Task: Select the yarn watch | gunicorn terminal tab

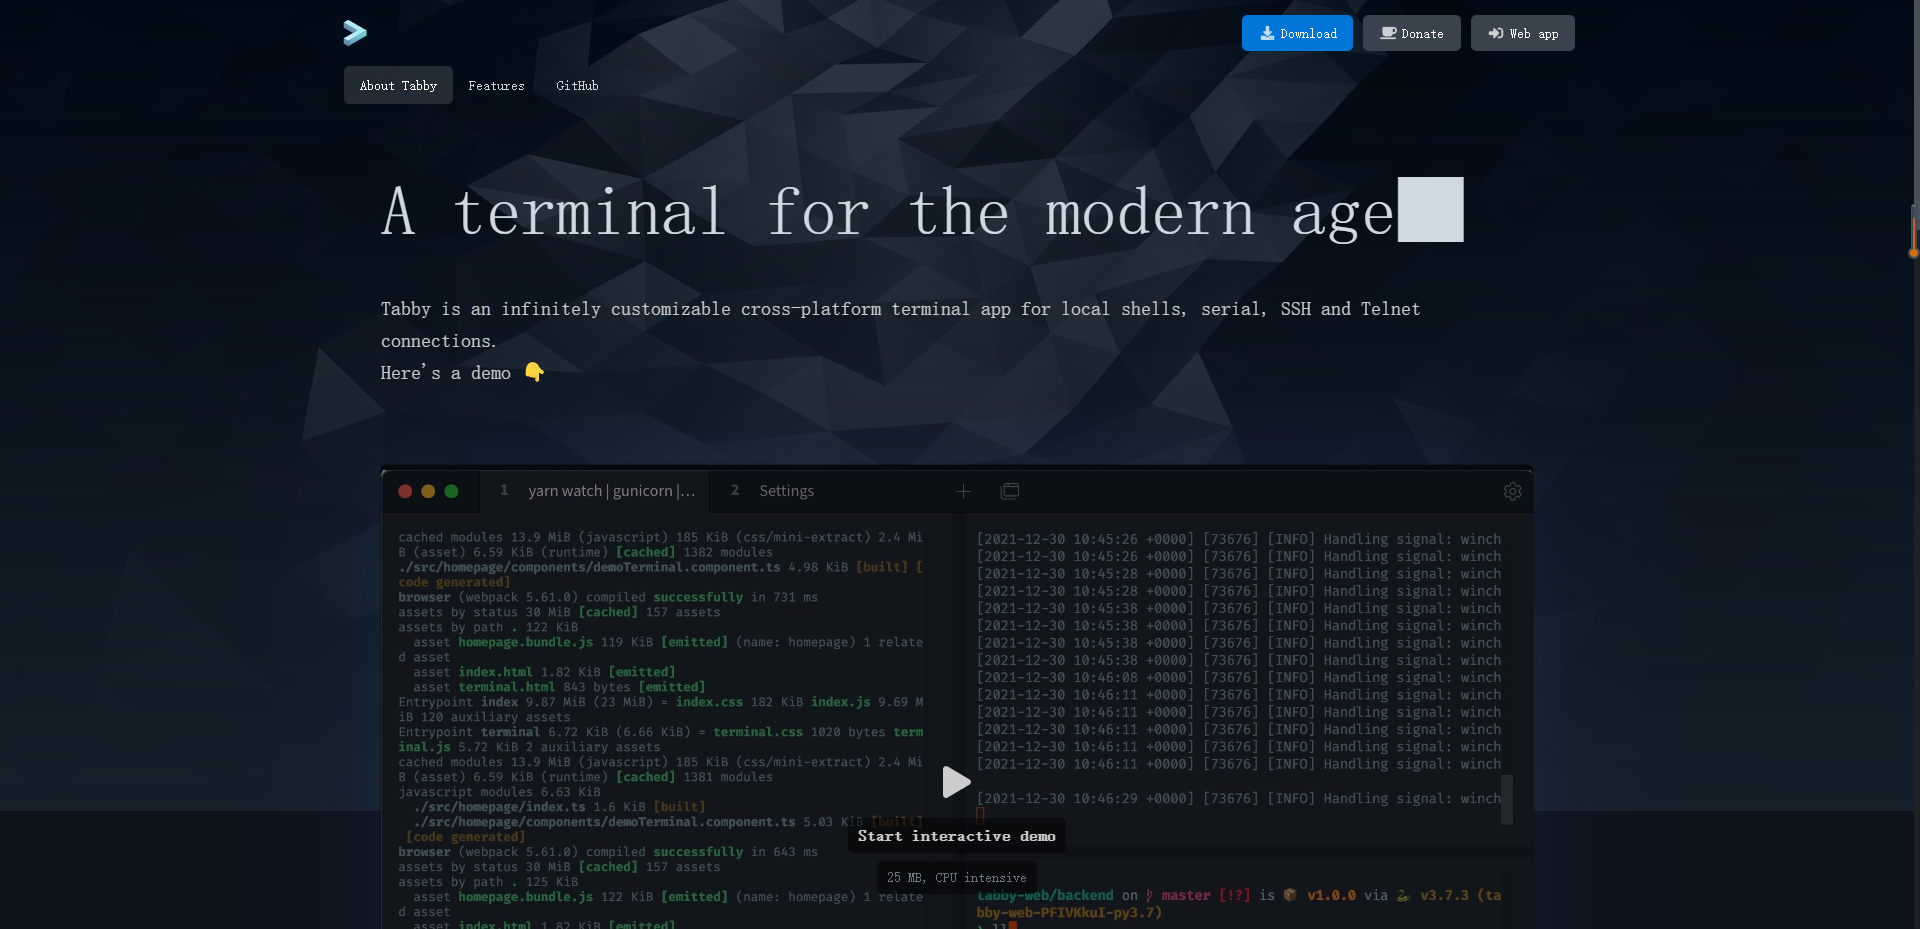Action: coord(595,491)
